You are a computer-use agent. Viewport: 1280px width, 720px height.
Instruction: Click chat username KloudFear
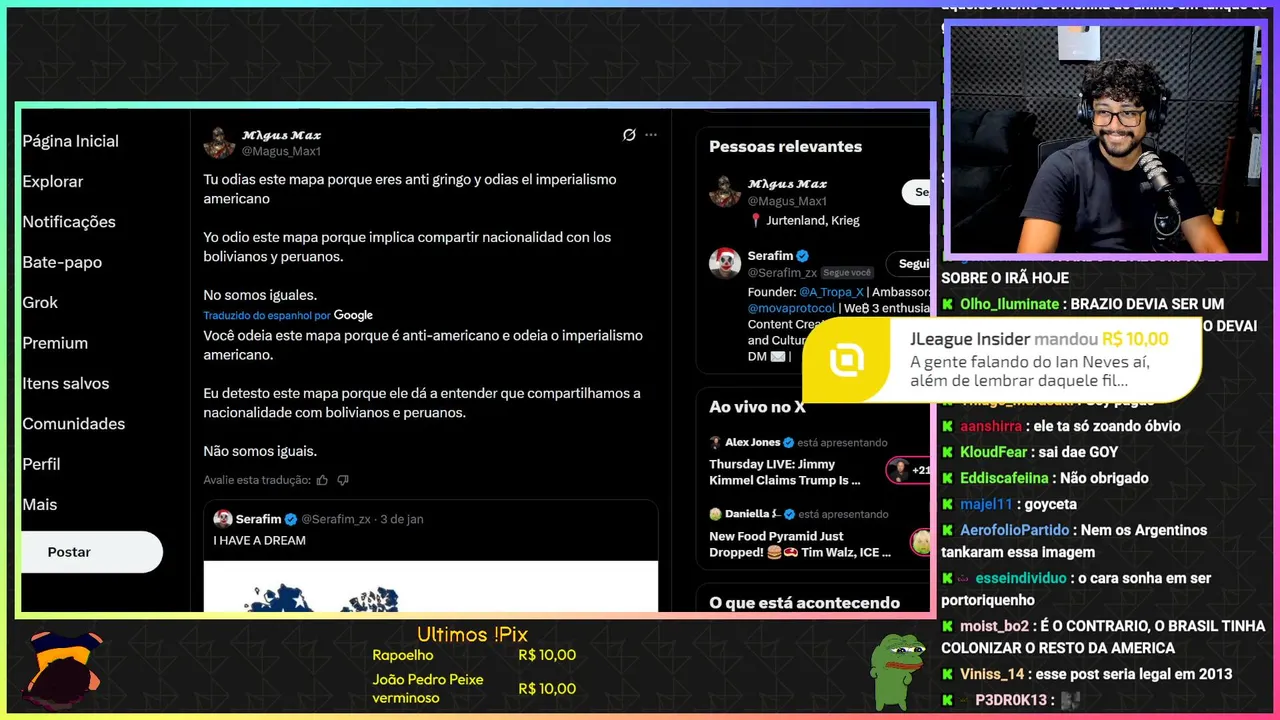pos(994,452)
